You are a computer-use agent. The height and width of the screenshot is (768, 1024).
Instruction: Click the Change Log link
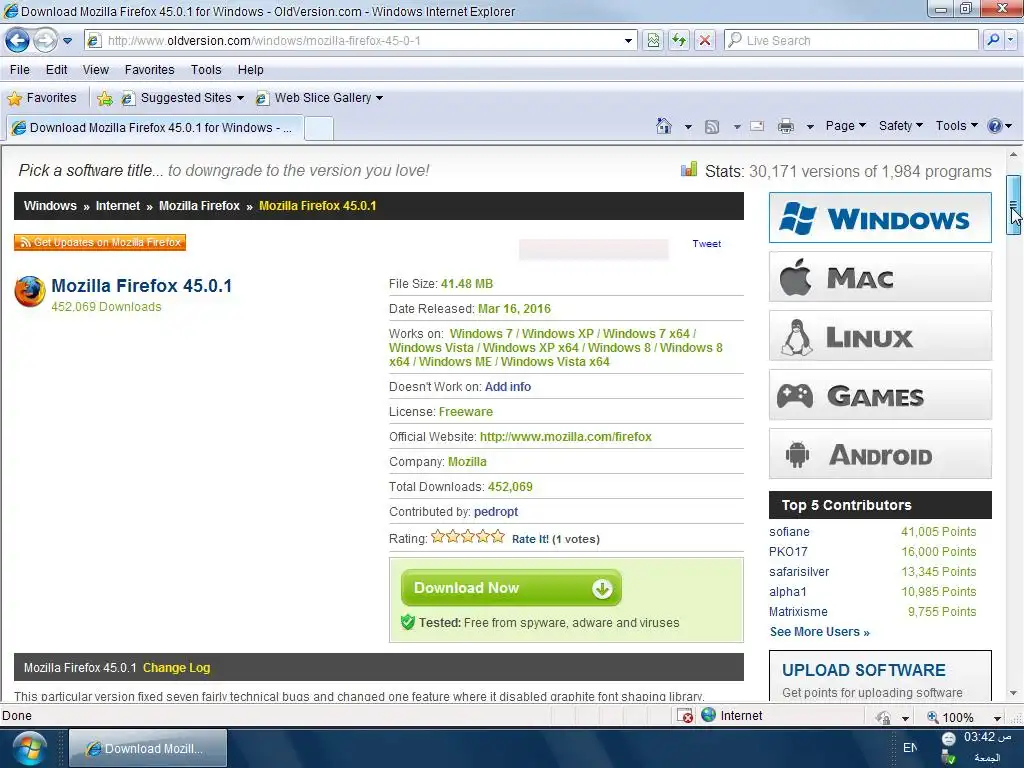176,668
